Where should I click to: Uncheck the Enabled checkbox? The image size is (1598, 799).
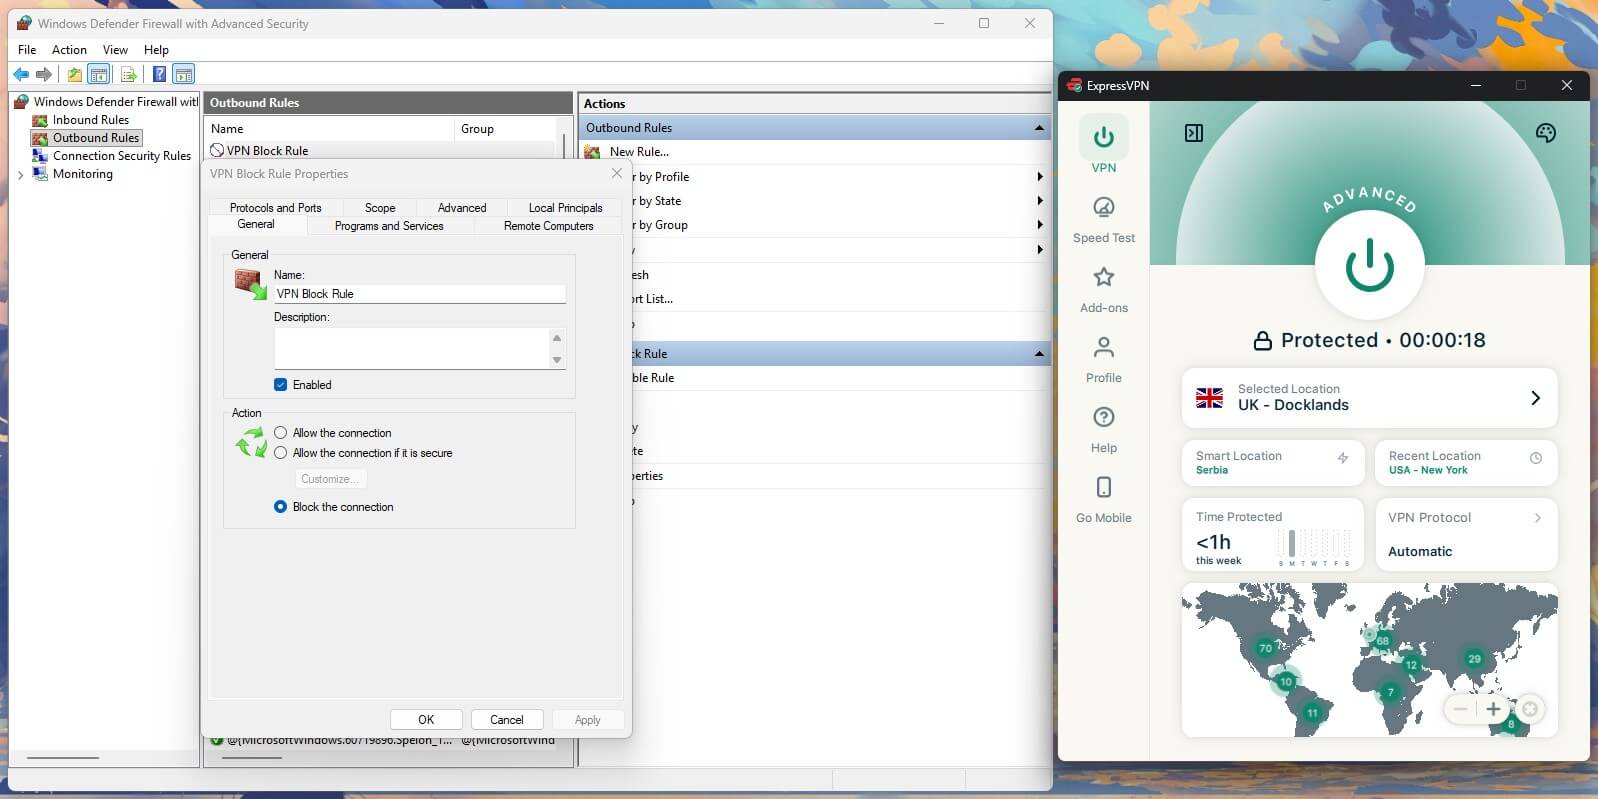[280, 385]
